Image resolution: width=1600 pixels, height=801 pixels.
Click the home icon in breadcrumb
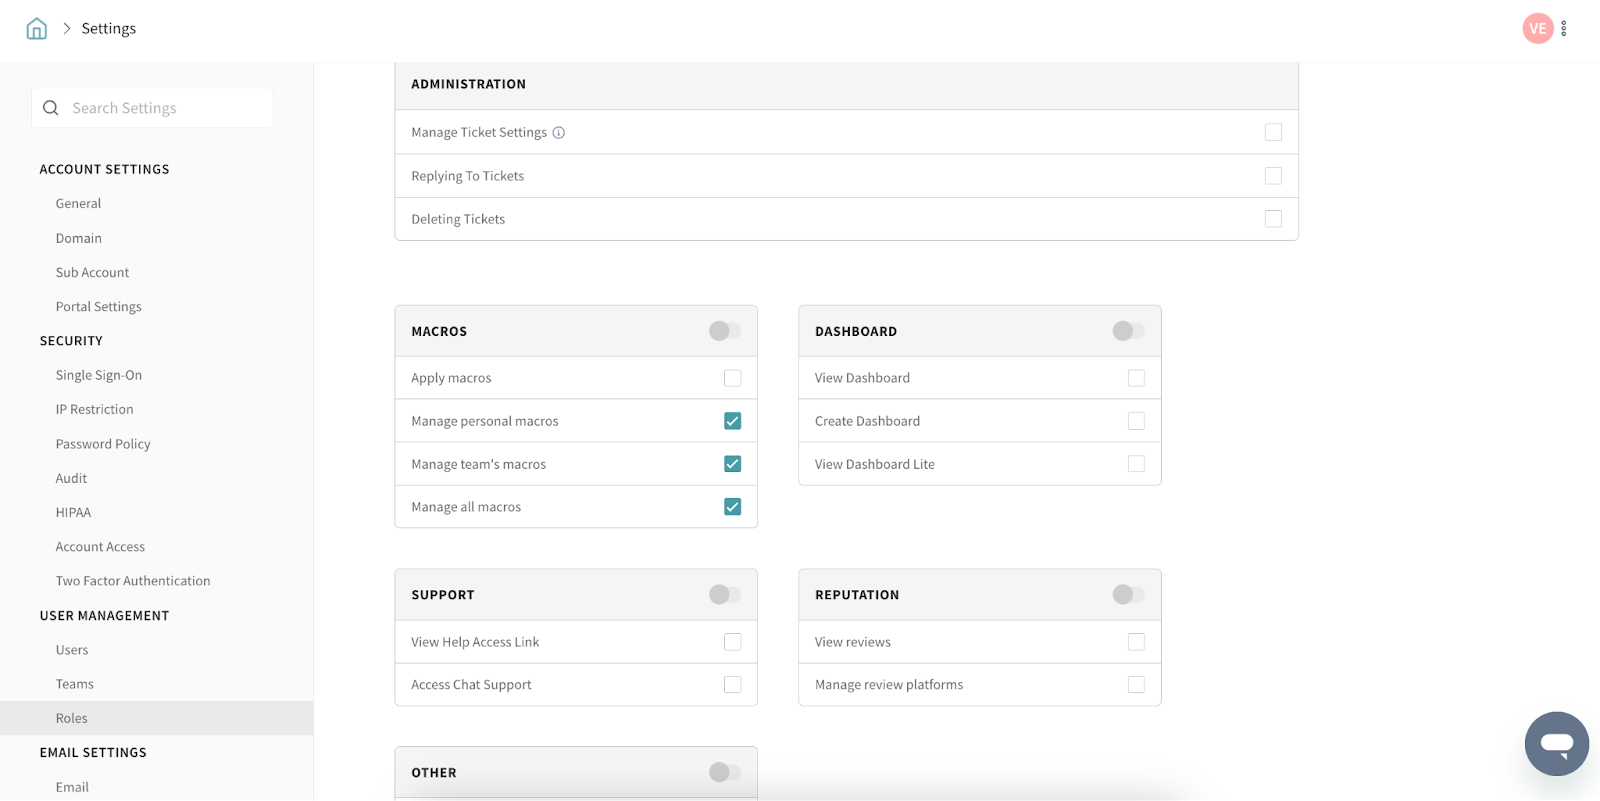point(37,28)
